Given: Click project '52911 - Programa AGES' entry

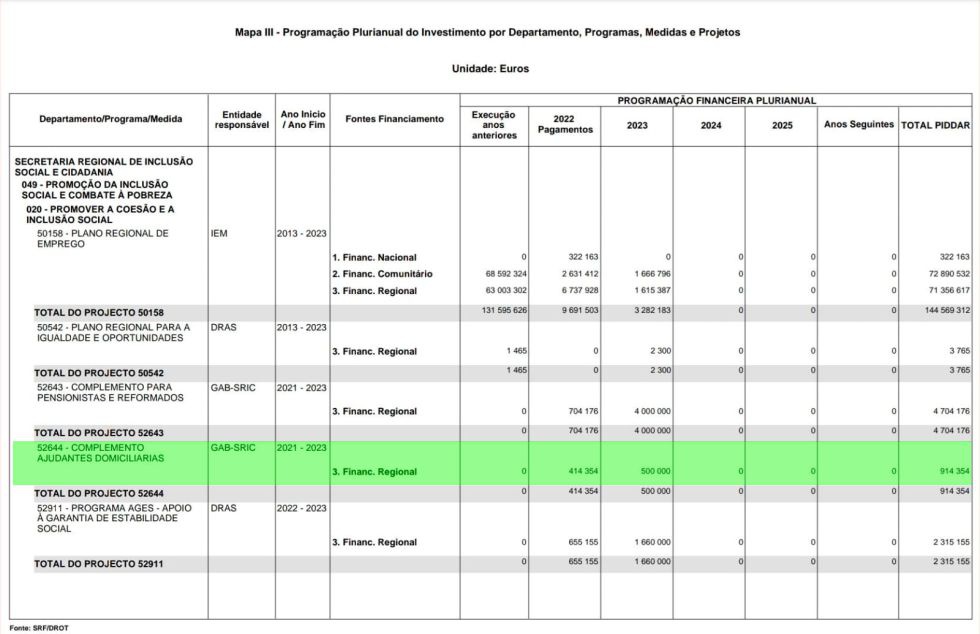Looking at the screenshot, I should 112,518.
